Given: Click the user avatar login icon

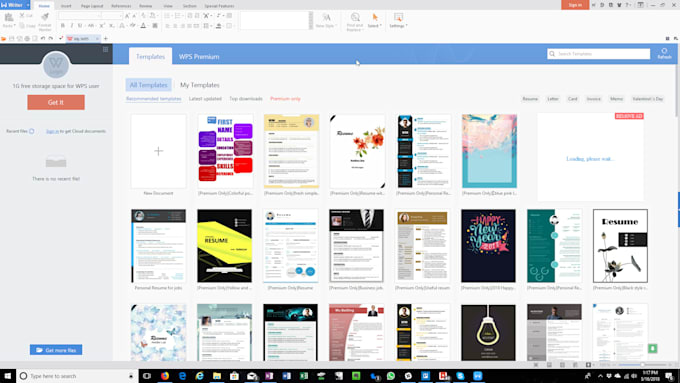Looking at the screenshot, I should click(56, 65).
